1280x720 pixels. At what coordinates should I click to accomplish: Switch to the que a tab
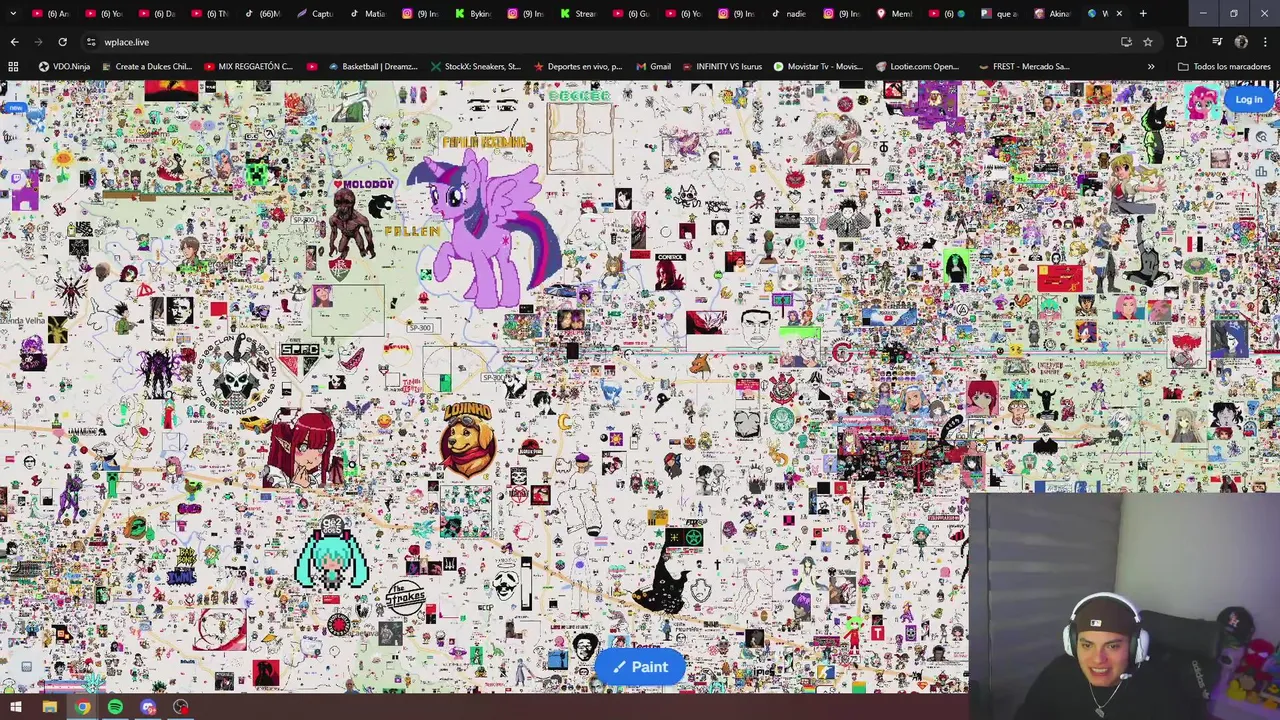[998, 13]
